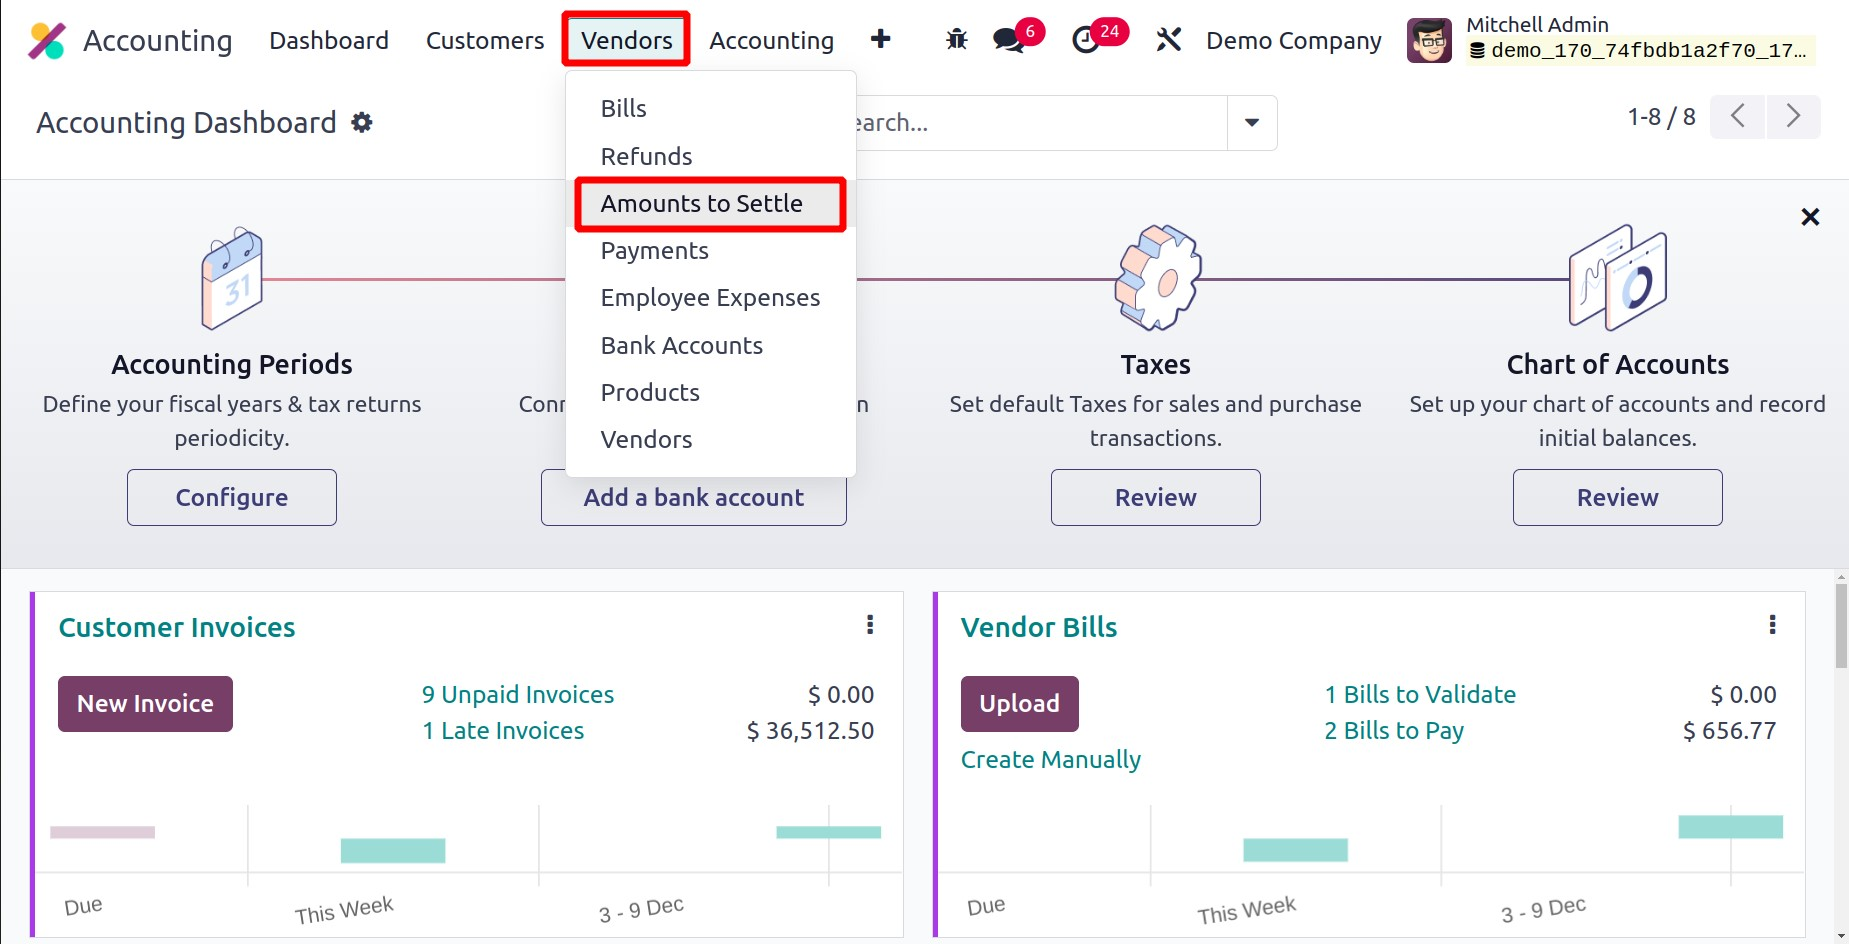Open the Customers menu
The image size is (1849, 944).
485,41
